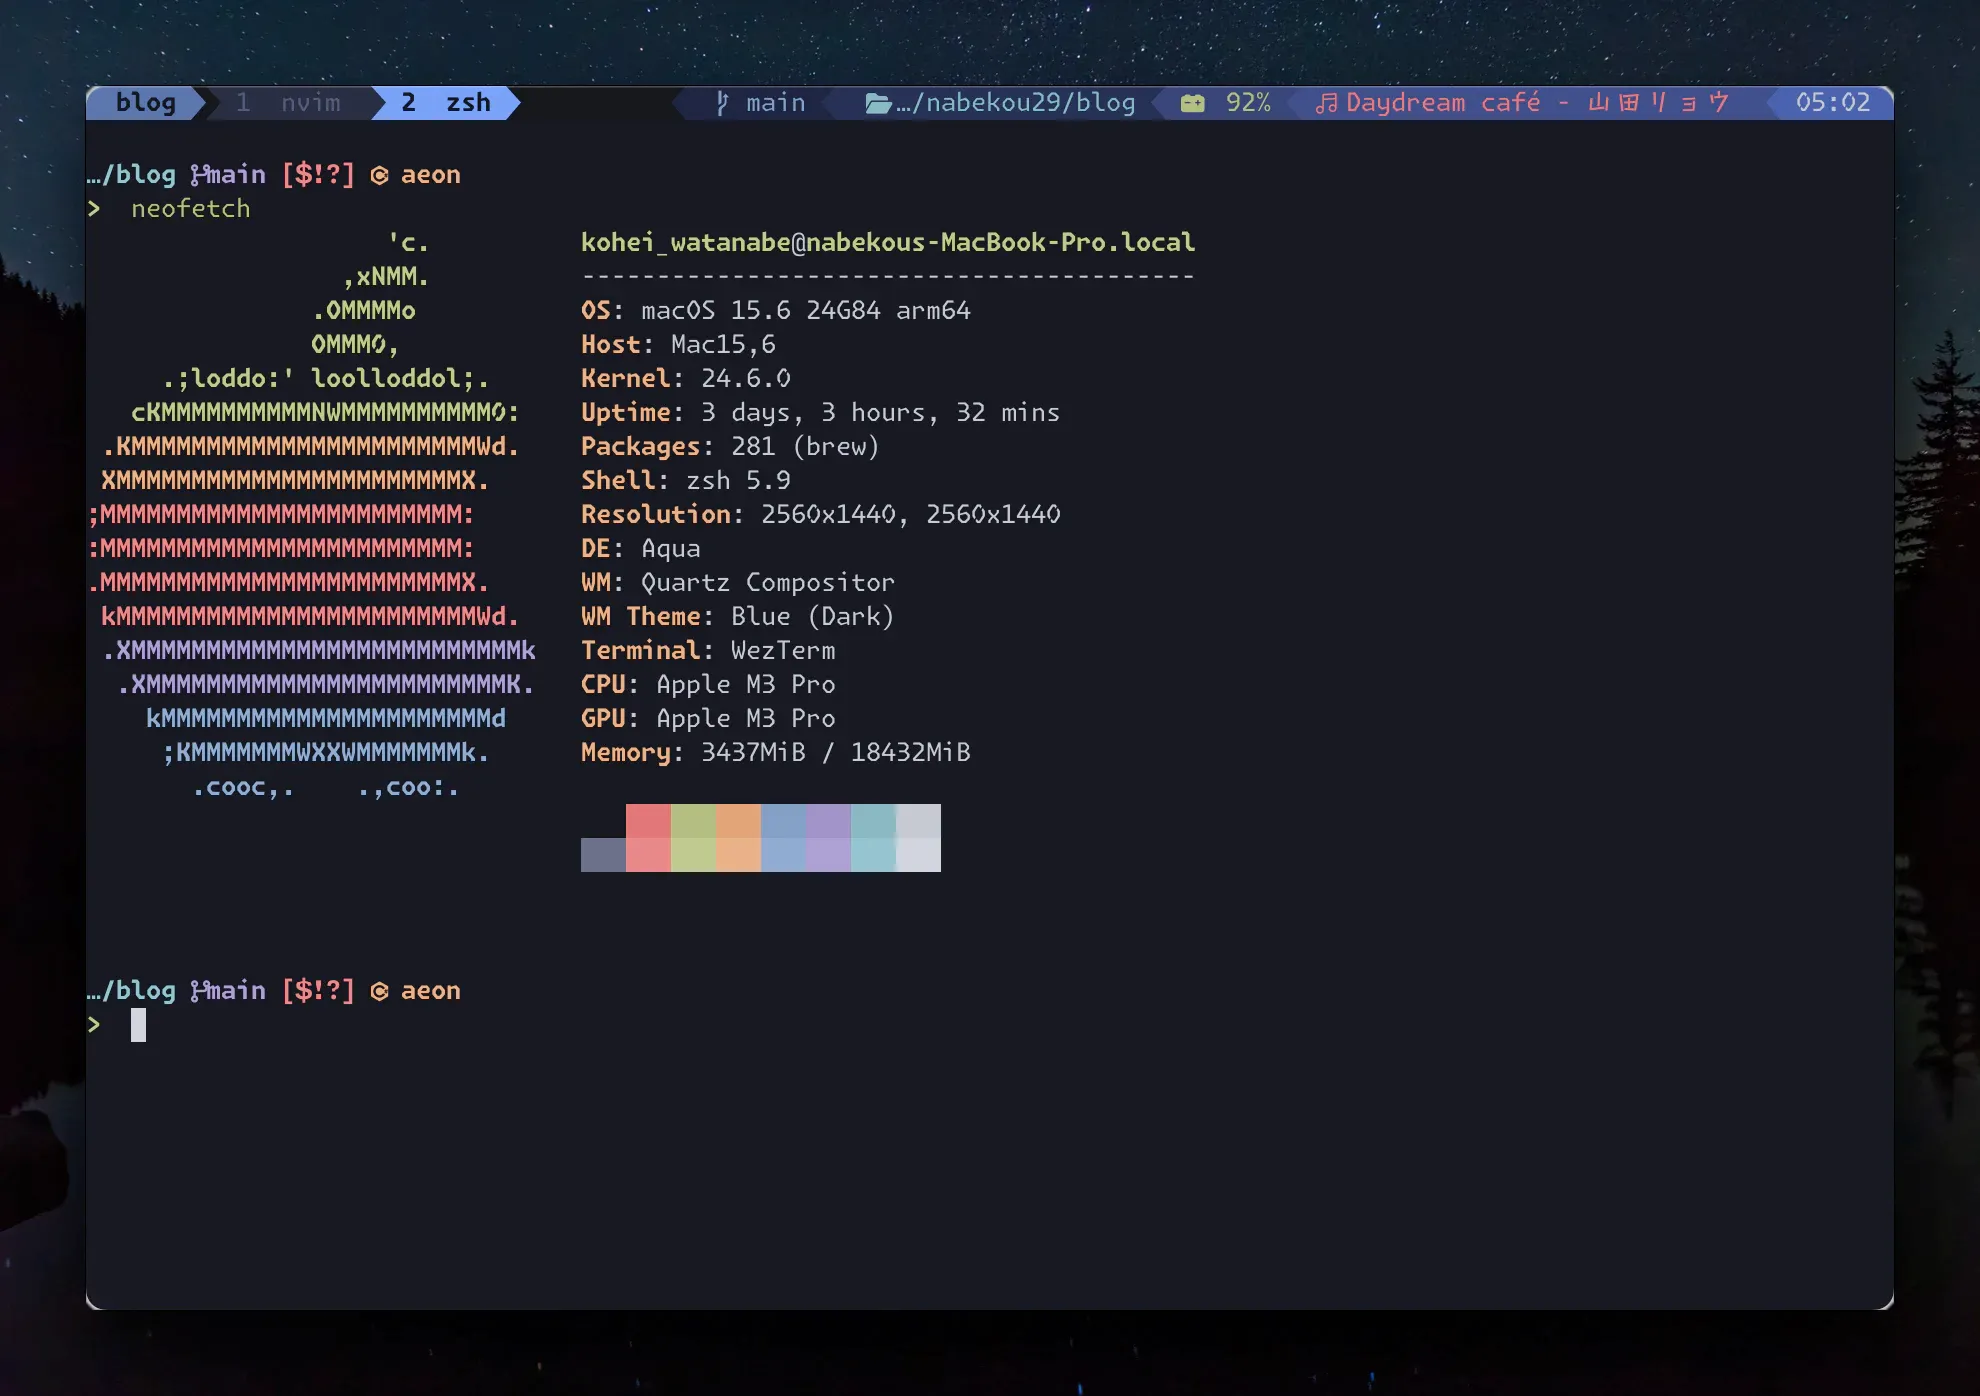Click the 05:02 clock in status bar
The image size is (1980, 1396).
point(1832,103)
